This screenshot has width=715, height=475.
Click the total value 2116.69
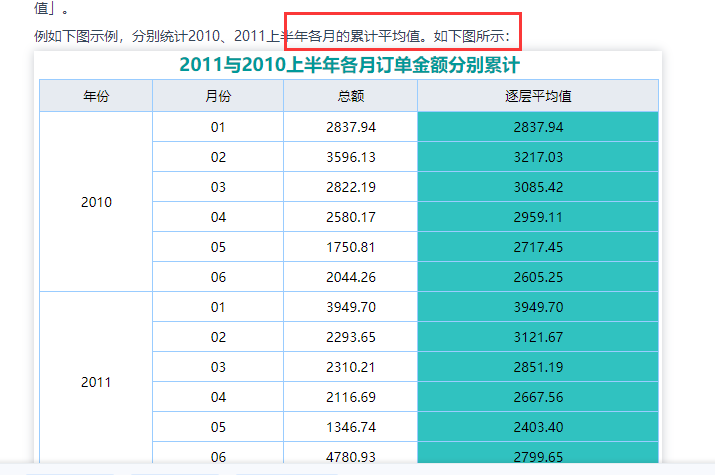[x=351, y=397]
